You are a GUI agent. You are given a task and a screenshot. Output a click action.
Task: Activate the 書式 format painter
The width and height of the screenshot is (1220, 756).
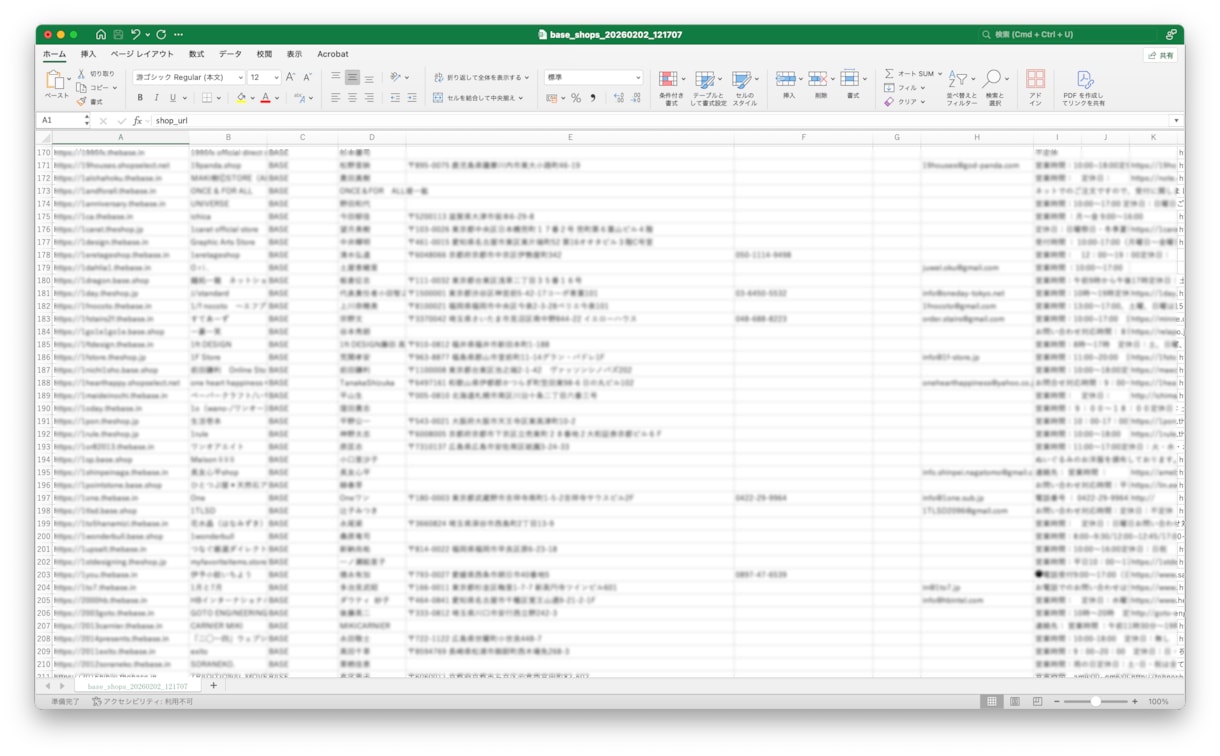90,102
